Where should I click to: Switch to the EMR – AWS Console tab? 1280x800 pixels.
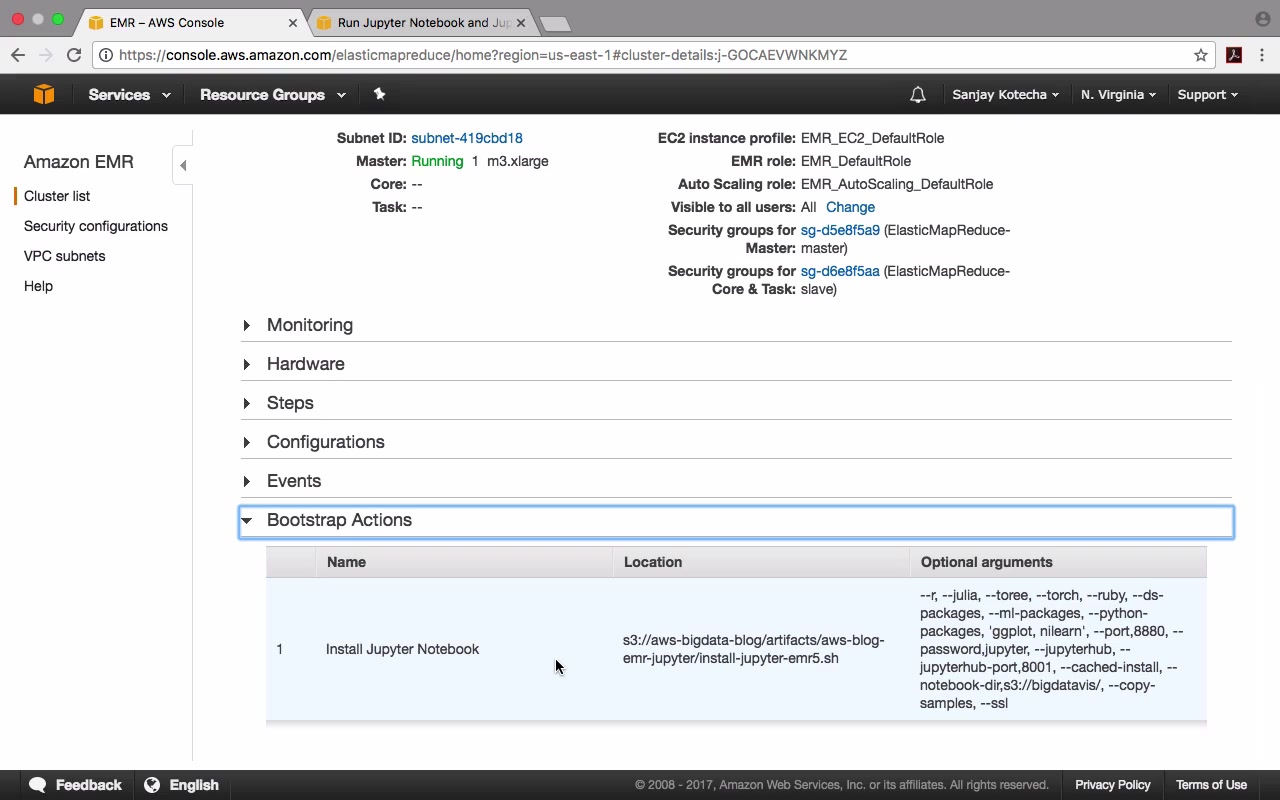(x=190, y=22)
